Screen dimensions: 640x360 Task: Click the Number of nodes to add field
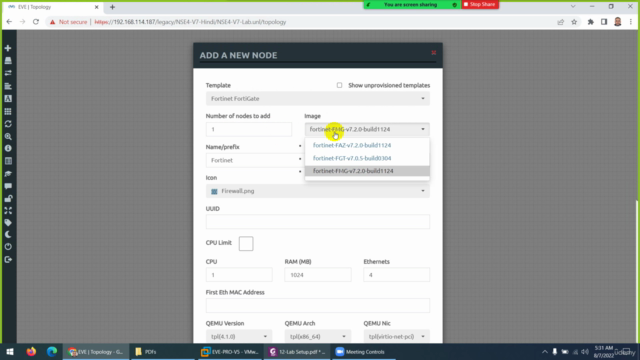249,129
